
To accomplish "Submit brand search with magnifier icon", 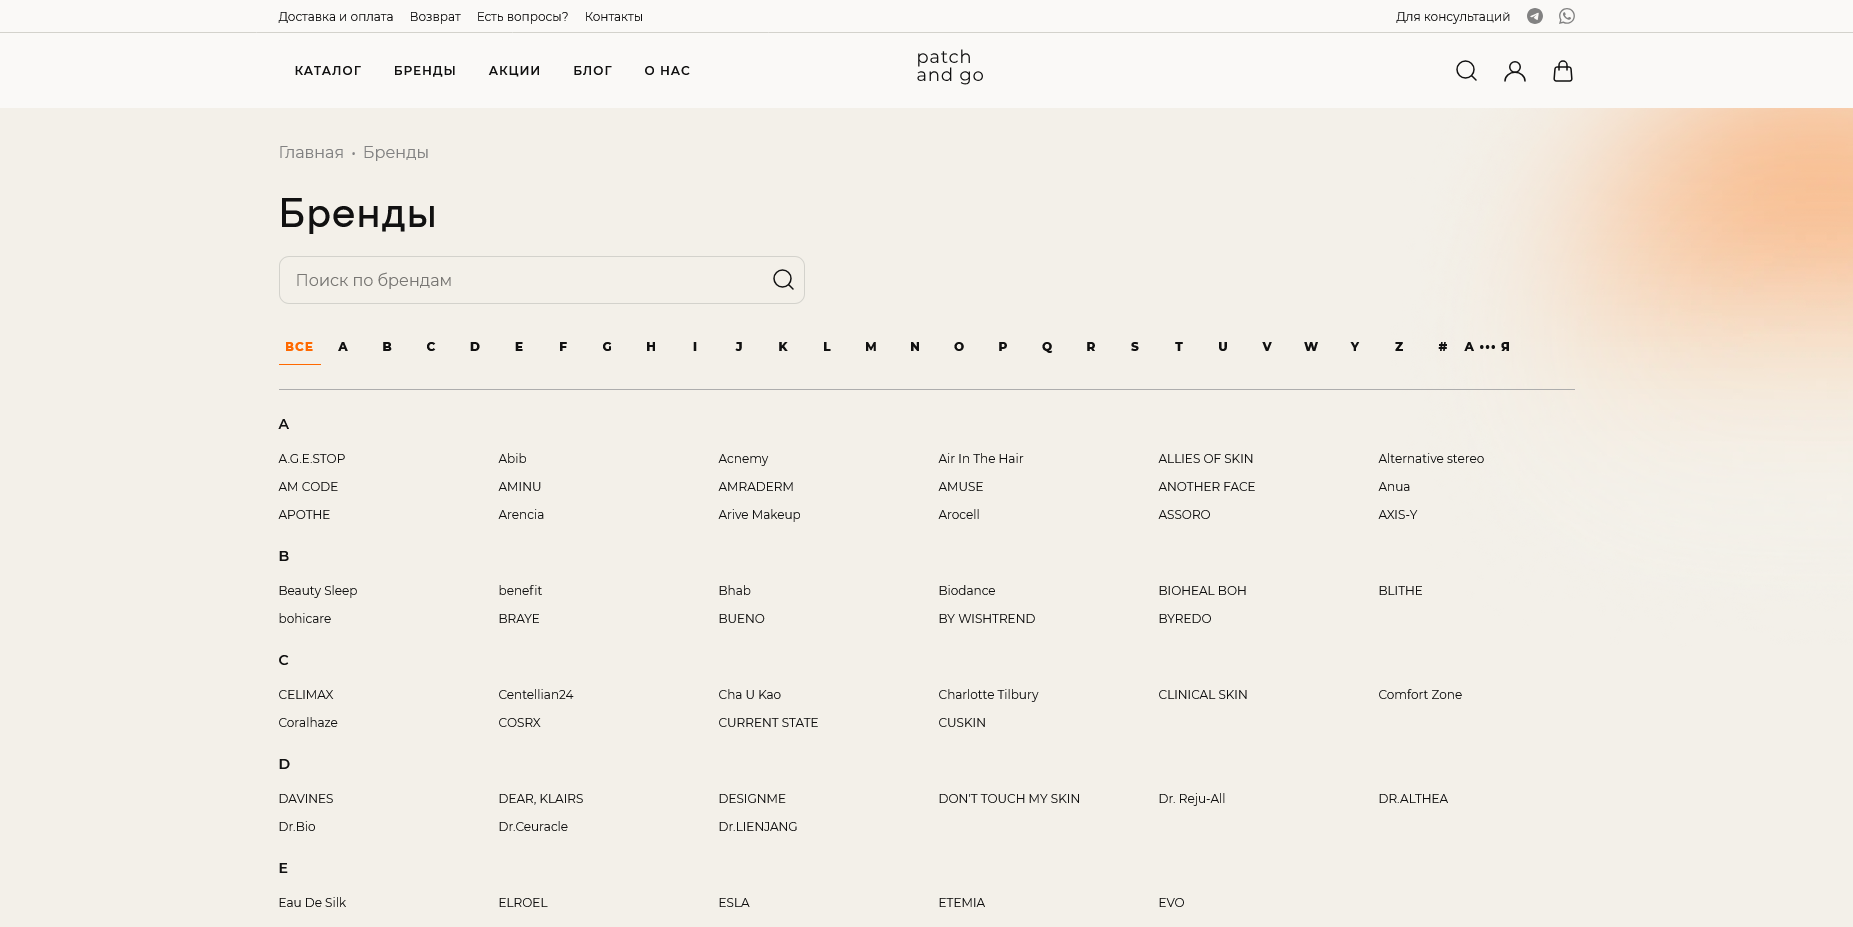I will [783, 280].
